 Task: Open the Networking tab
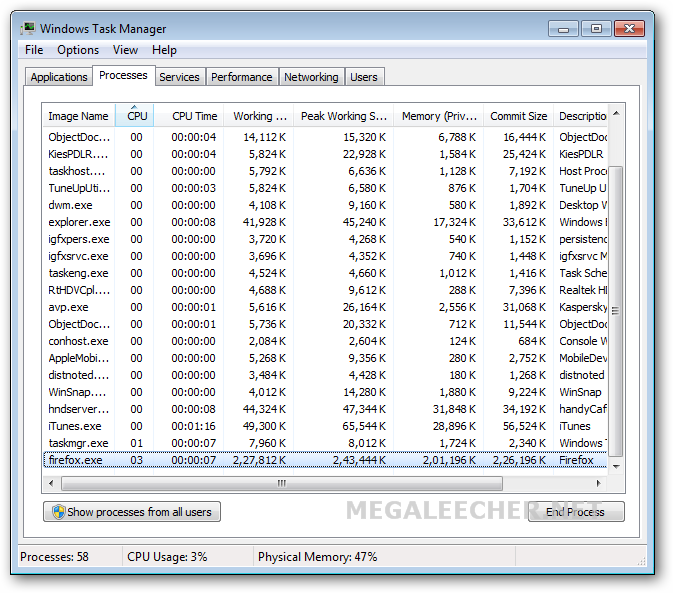coord(311,77)
